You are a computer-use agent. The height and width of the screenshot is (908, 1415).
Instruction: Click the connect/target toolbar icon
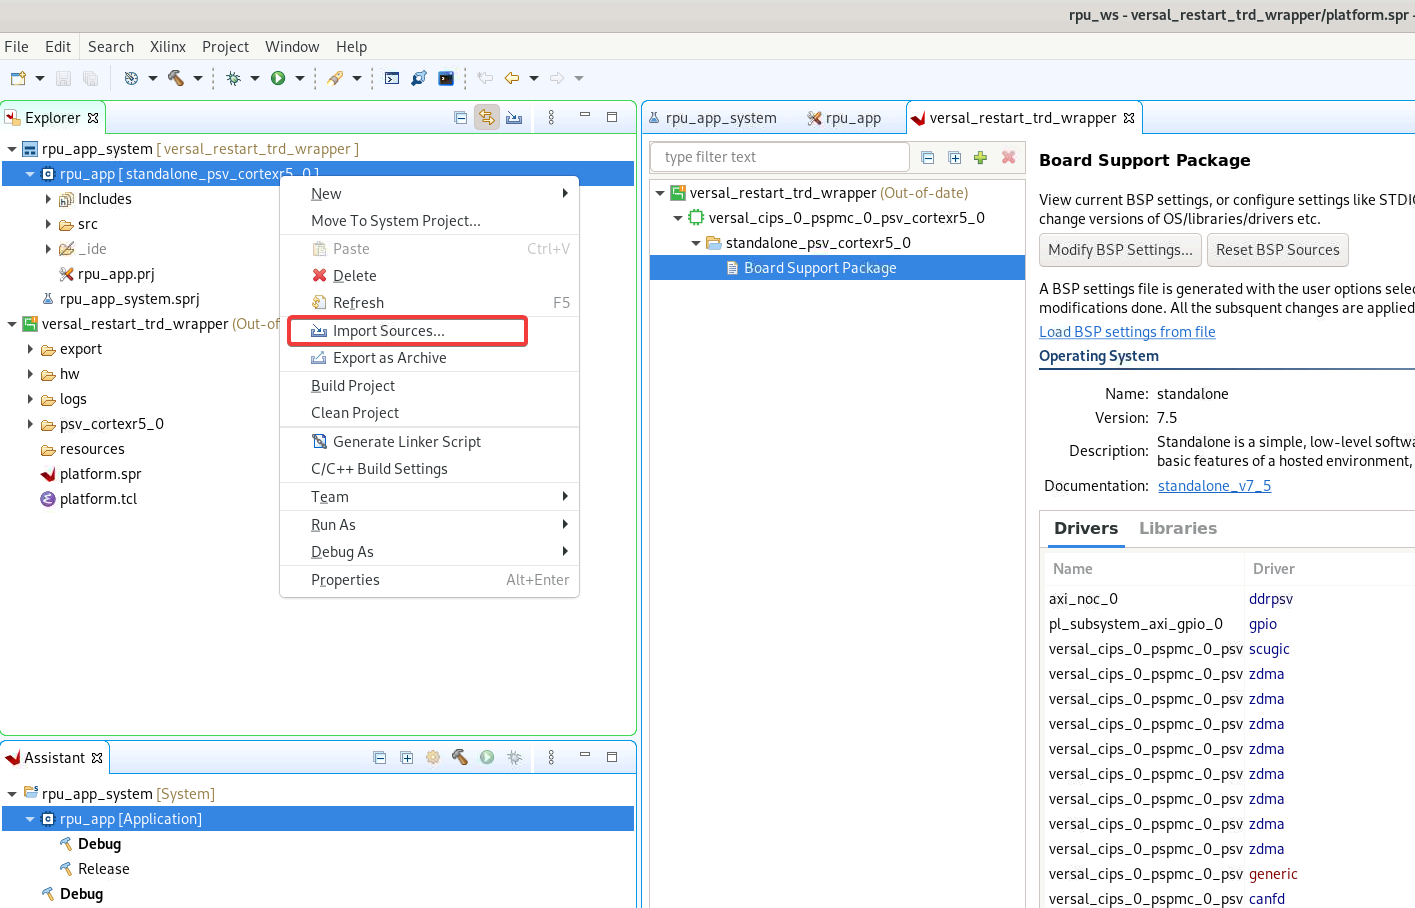click(419, 78)
